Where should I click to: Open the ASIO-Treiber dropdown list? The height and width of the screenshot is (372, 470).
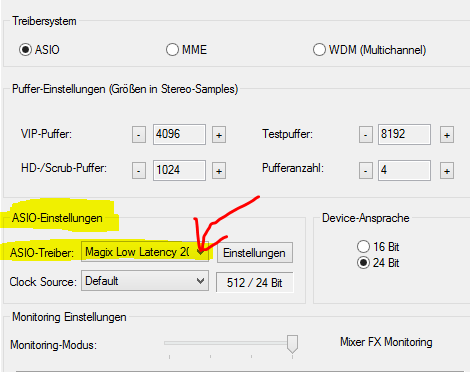coord(145,252)
